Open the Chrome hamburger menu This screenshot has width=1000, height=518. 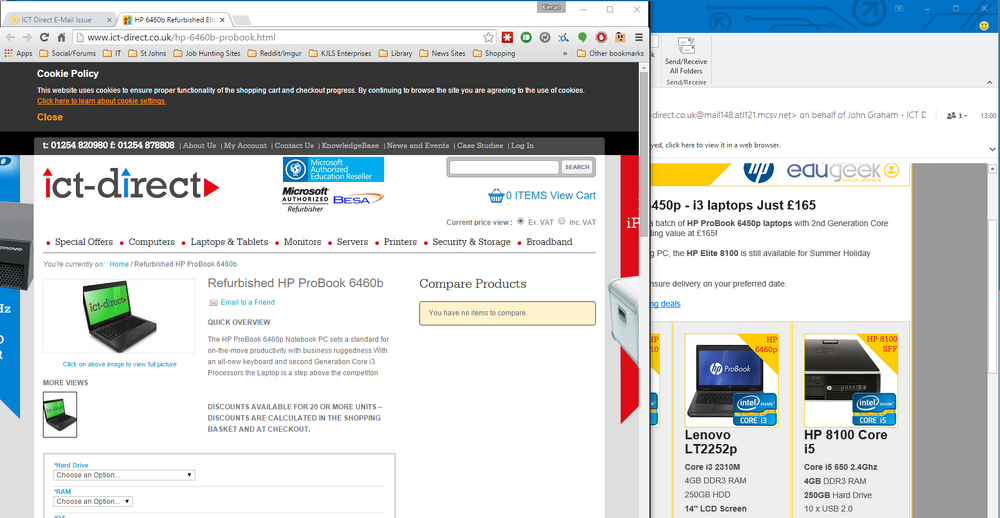click(639, 38)
